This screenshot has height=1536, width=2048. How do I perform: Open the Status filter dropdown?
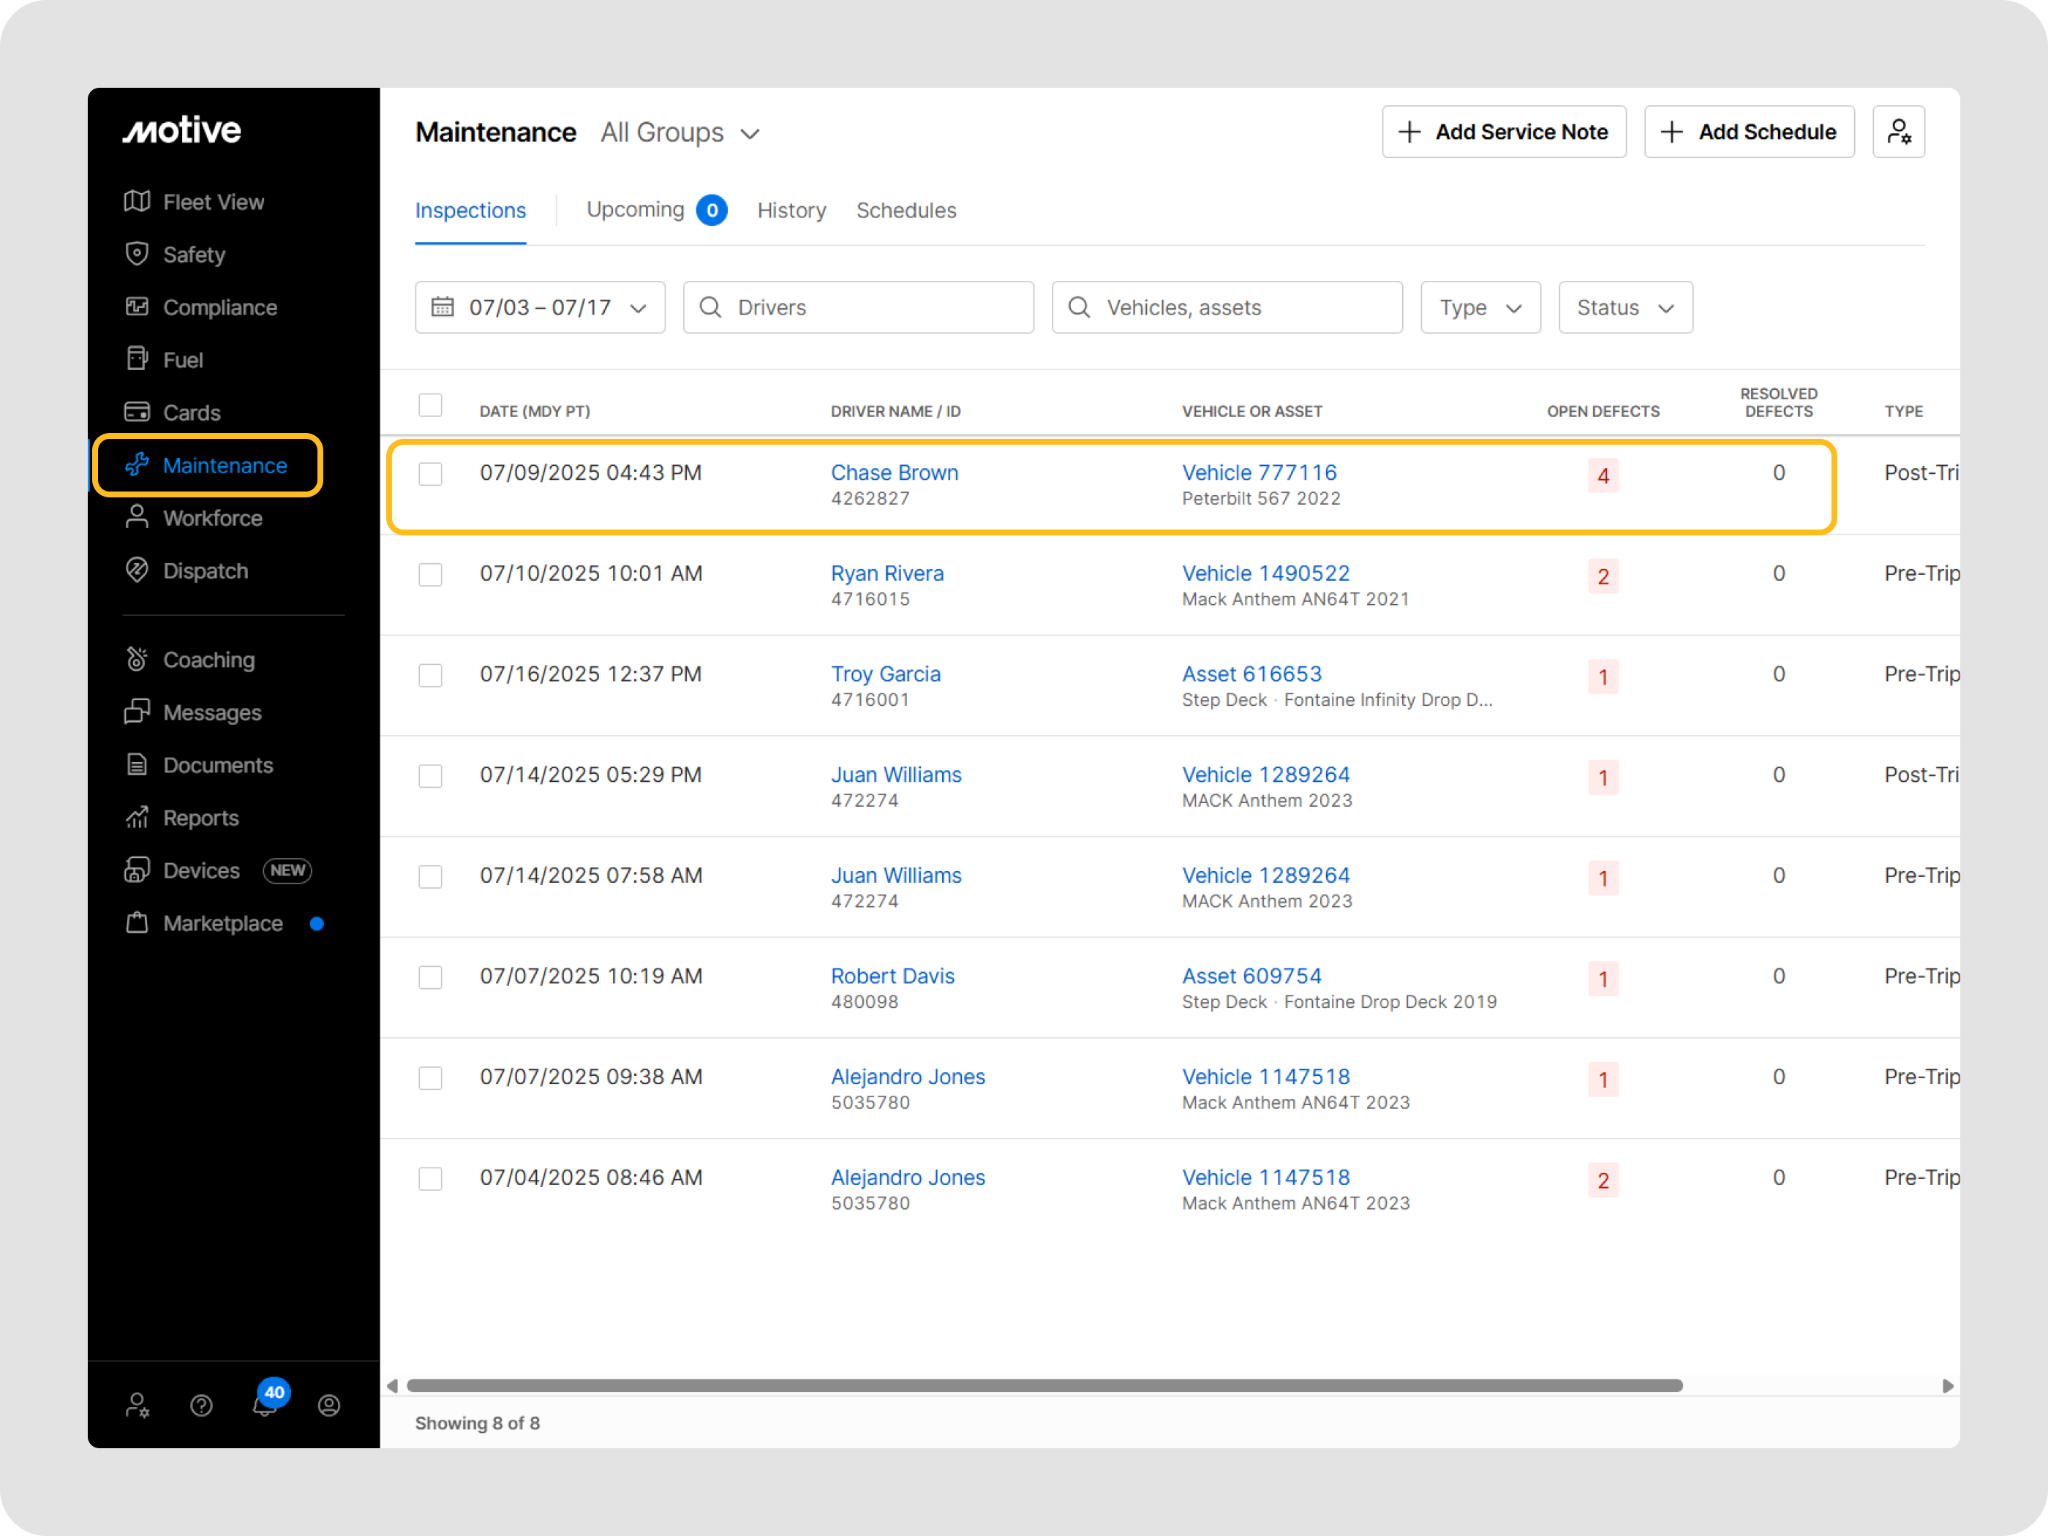pos(1625,307)
